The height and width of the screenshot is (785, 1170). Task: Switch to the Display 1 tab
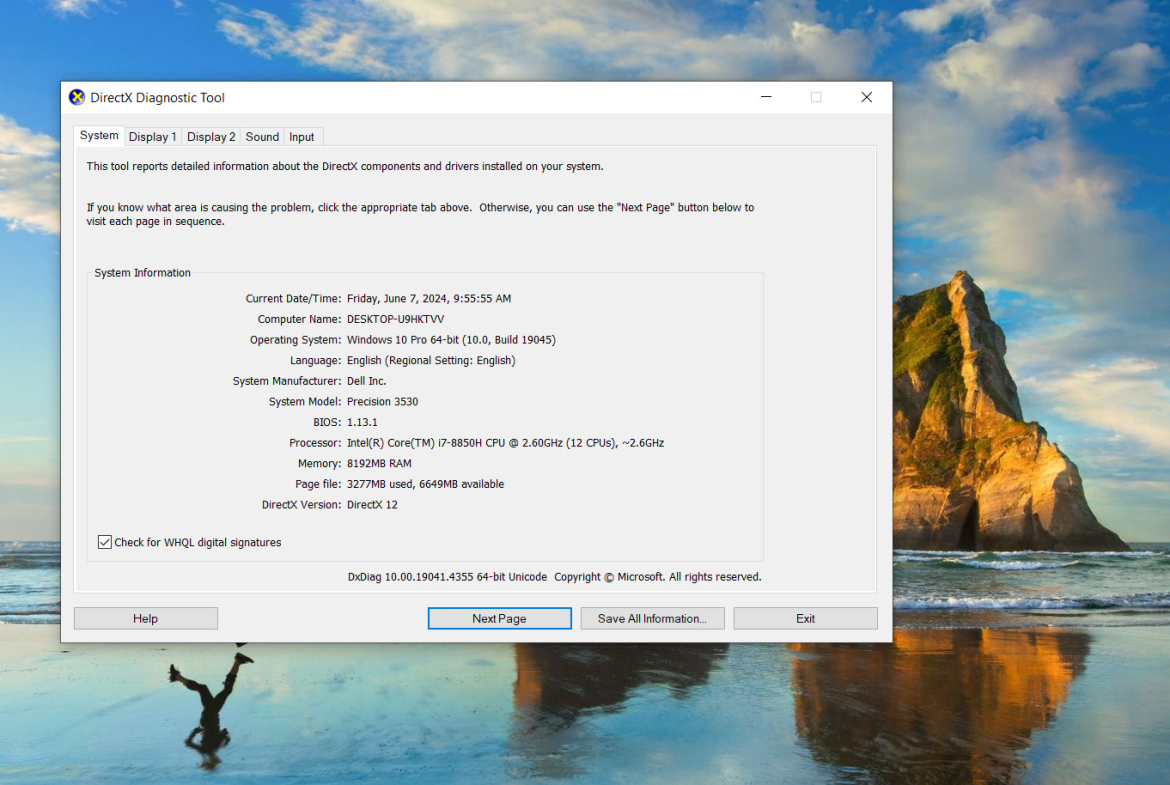pyautogui.click(x=152, y=137)
